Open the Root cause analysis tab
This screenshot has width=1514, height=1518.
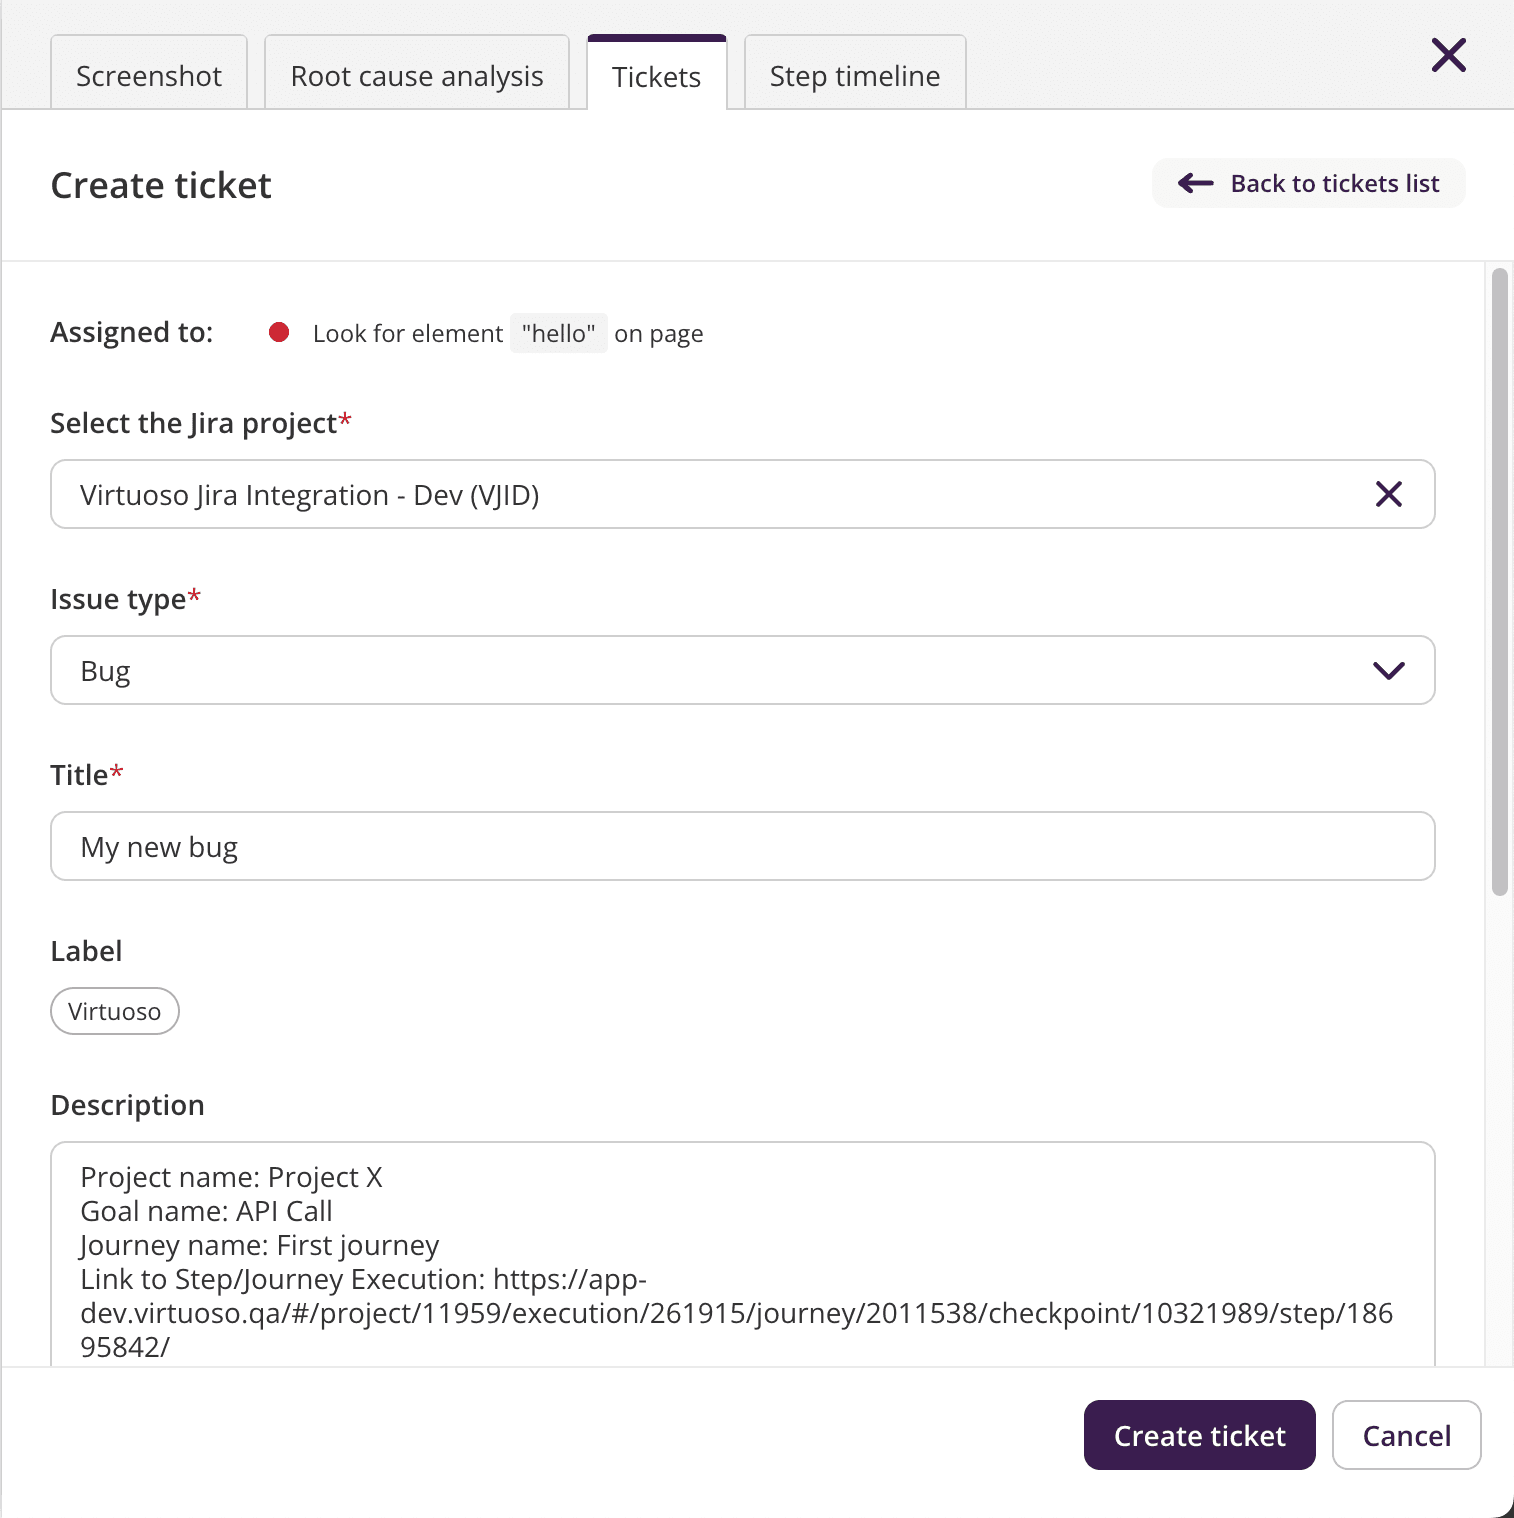pyautogui.click(x=416, y=74)
